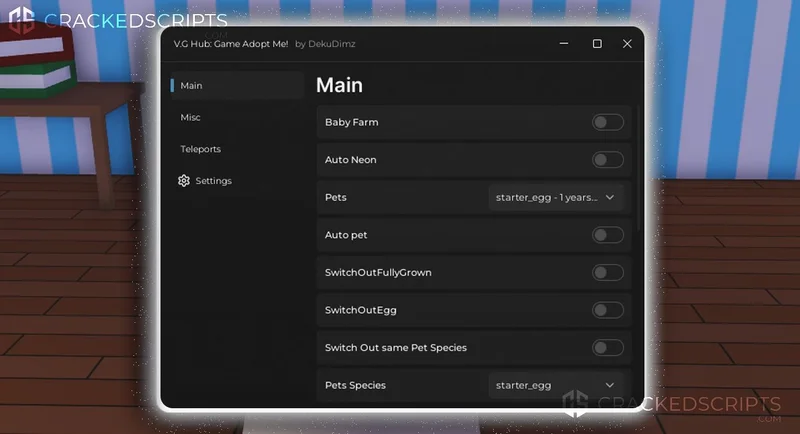The image size is (800, 434).
Task: Switch to the Misc tab
Action: tap(191, 118)
